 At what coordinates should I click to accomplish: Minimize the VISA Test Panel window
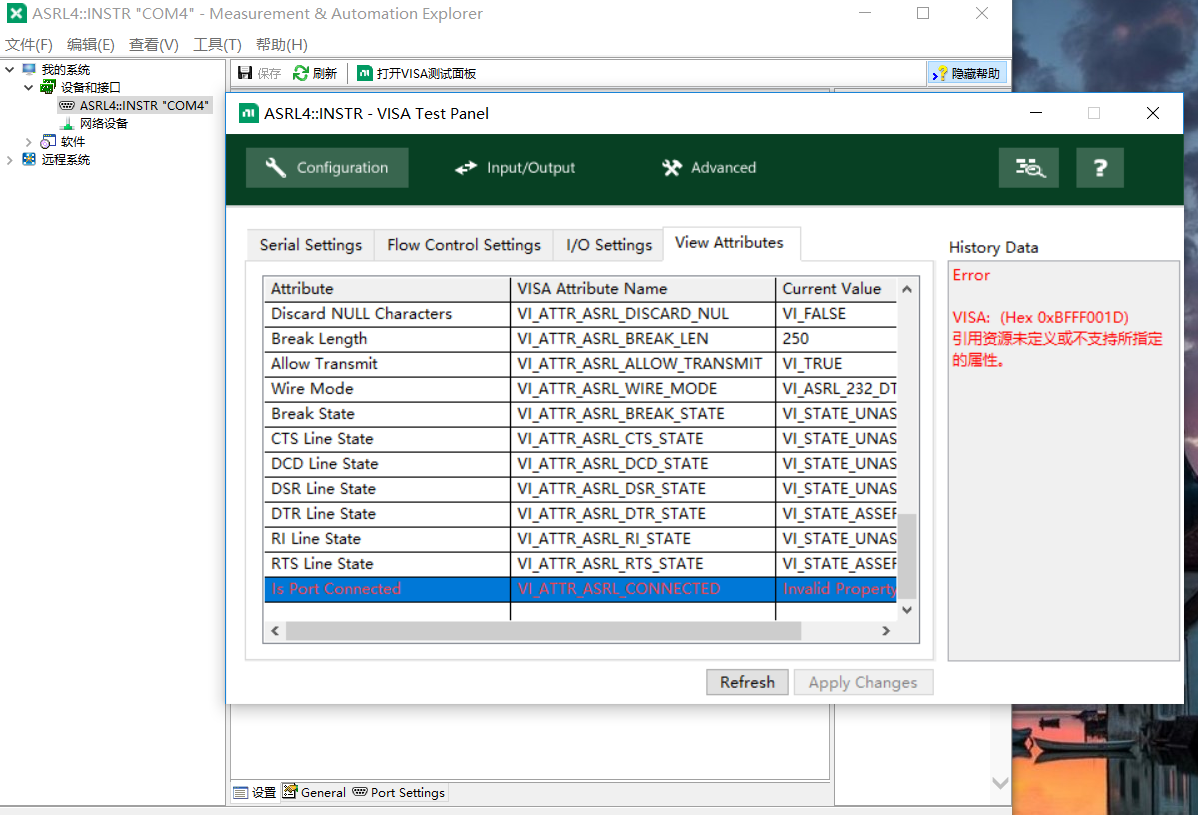click(x=1035, y=113)
